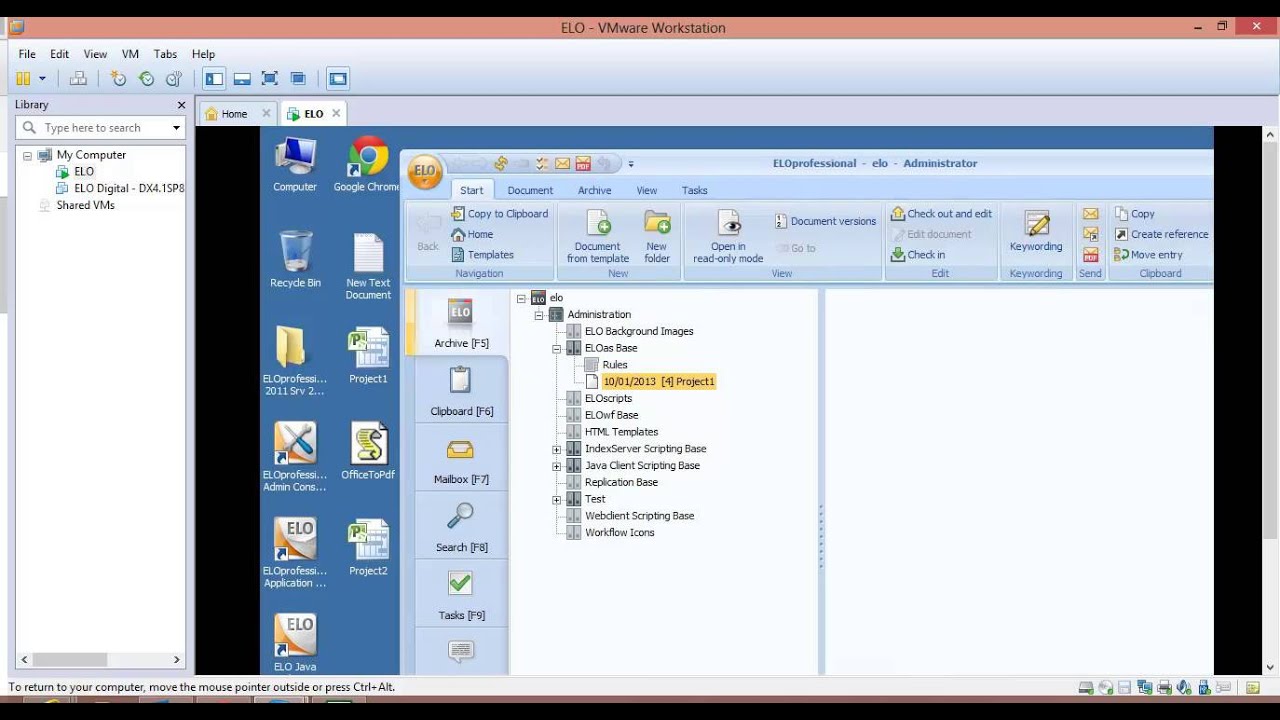The width and height of the screenshot is (1280, 720).
Task: Click the sound device status icon
Action: [1184, 687]
